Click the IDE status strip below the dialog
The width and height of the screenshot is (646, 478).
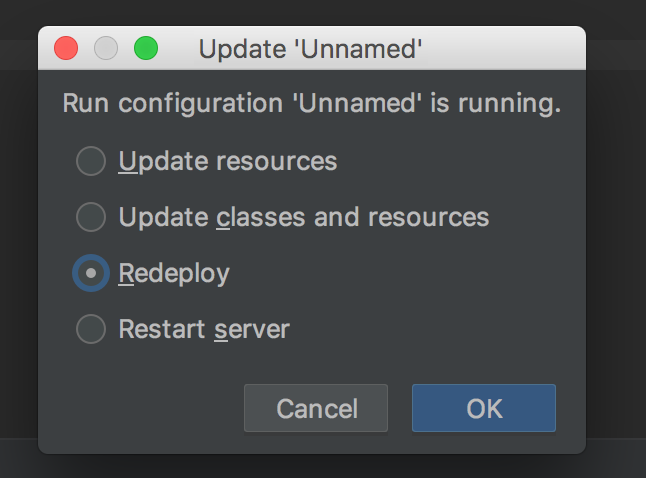tap(323, 468)
